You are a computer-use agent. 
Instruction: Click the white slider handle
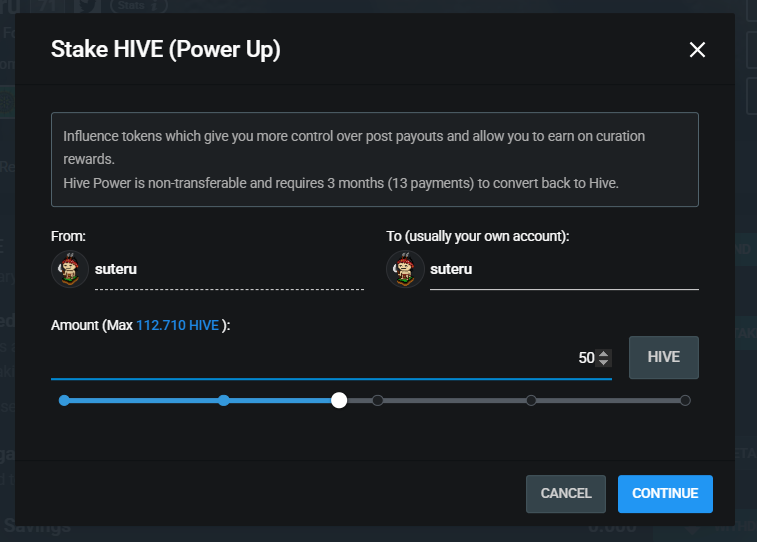[x=339, y=400]
